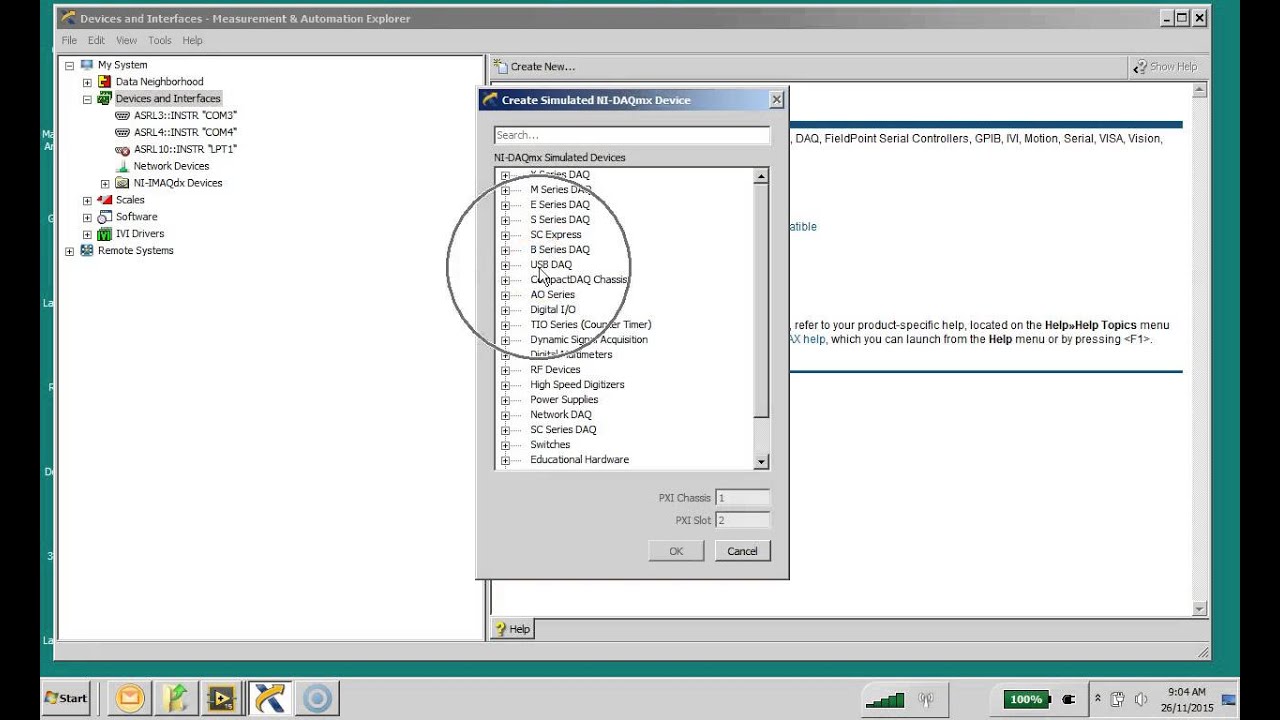Collapse the My System tree node

69,65
